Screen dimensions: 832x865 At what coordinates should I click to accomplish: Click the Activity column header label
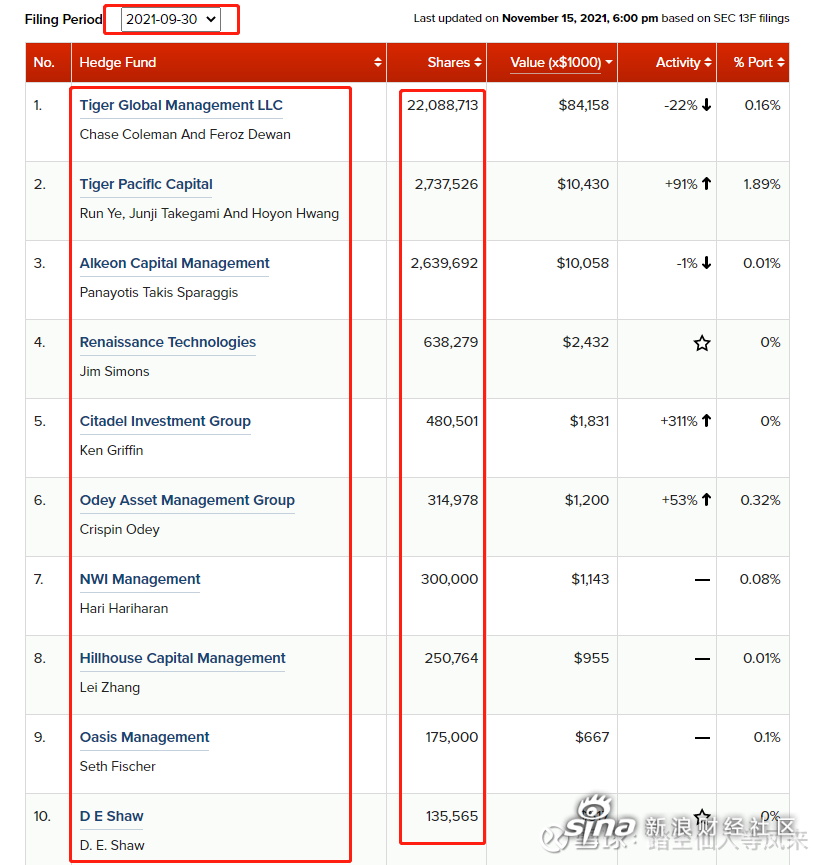point(678,62)
